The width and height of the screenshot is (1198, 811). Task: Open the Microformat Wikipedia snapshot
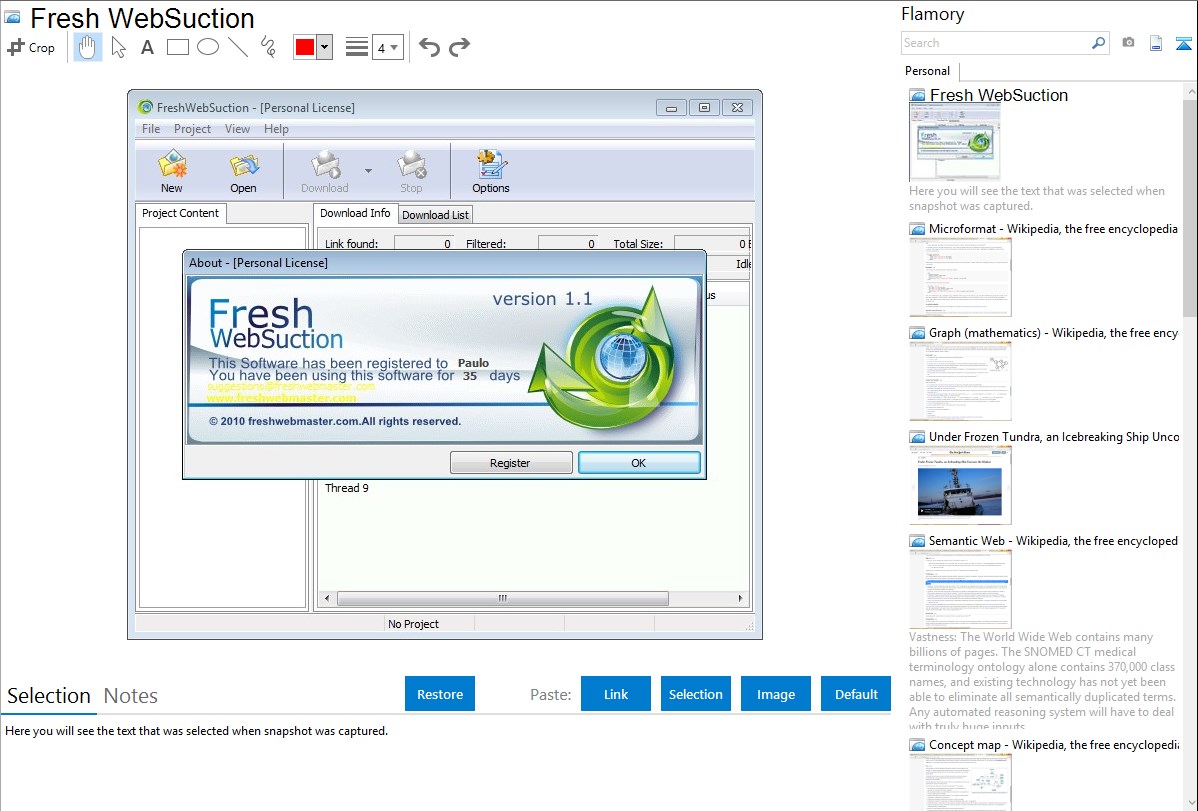tap(960, 277)
